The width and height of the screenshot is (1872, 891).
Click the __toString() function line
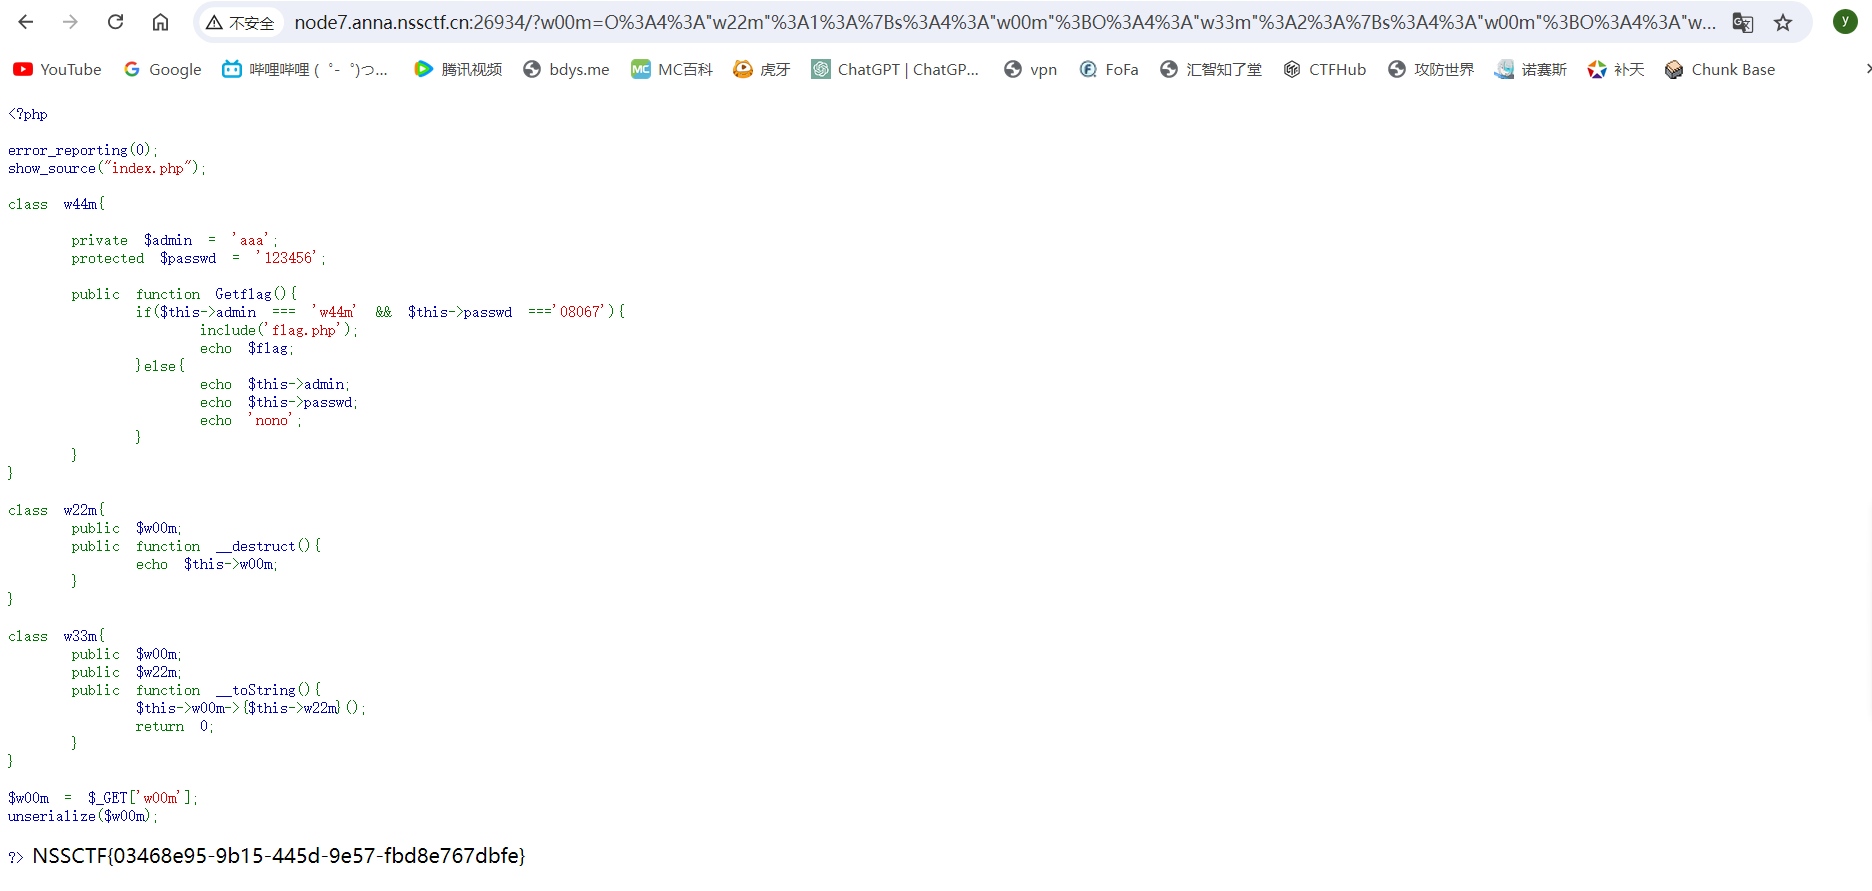(x=196, y=690)
